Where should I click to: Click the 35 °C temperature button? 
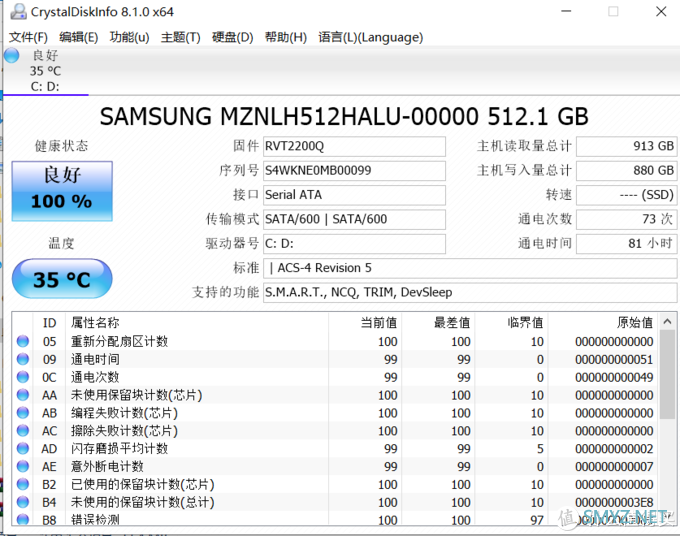point(62,278)
